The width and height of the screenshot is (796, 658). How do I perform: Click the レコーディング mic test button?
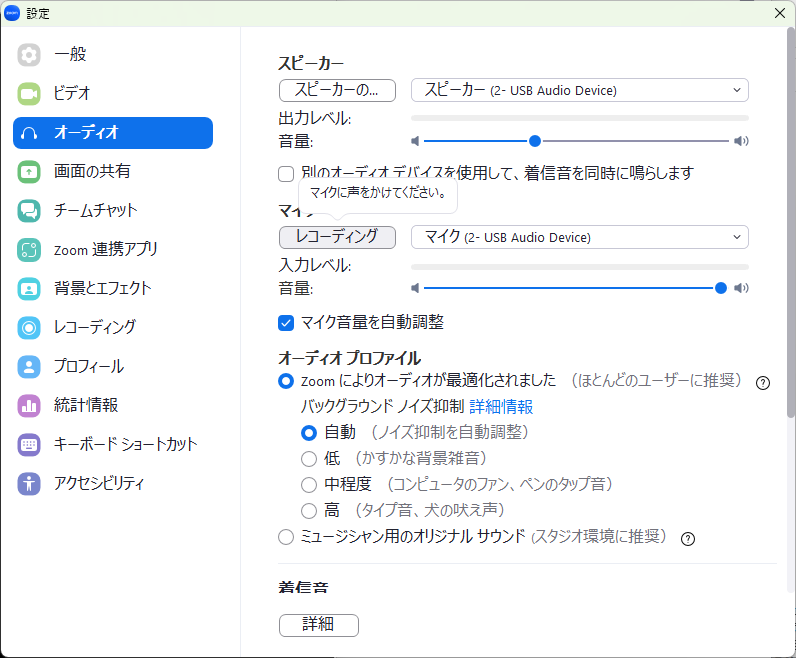click(x=337, y=237)
